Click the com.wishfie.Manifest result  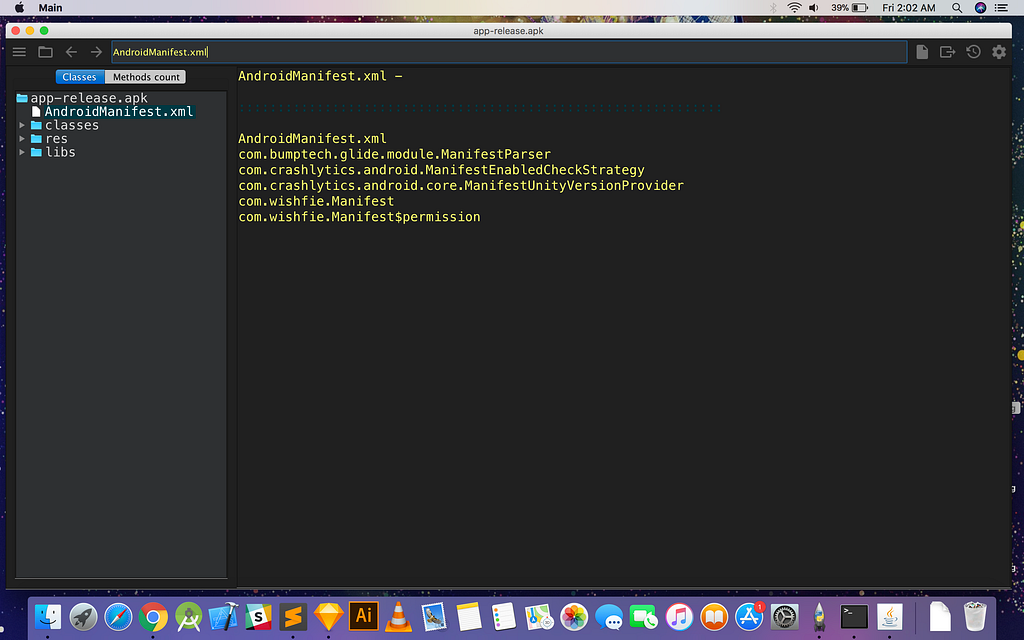coord(316,201)
